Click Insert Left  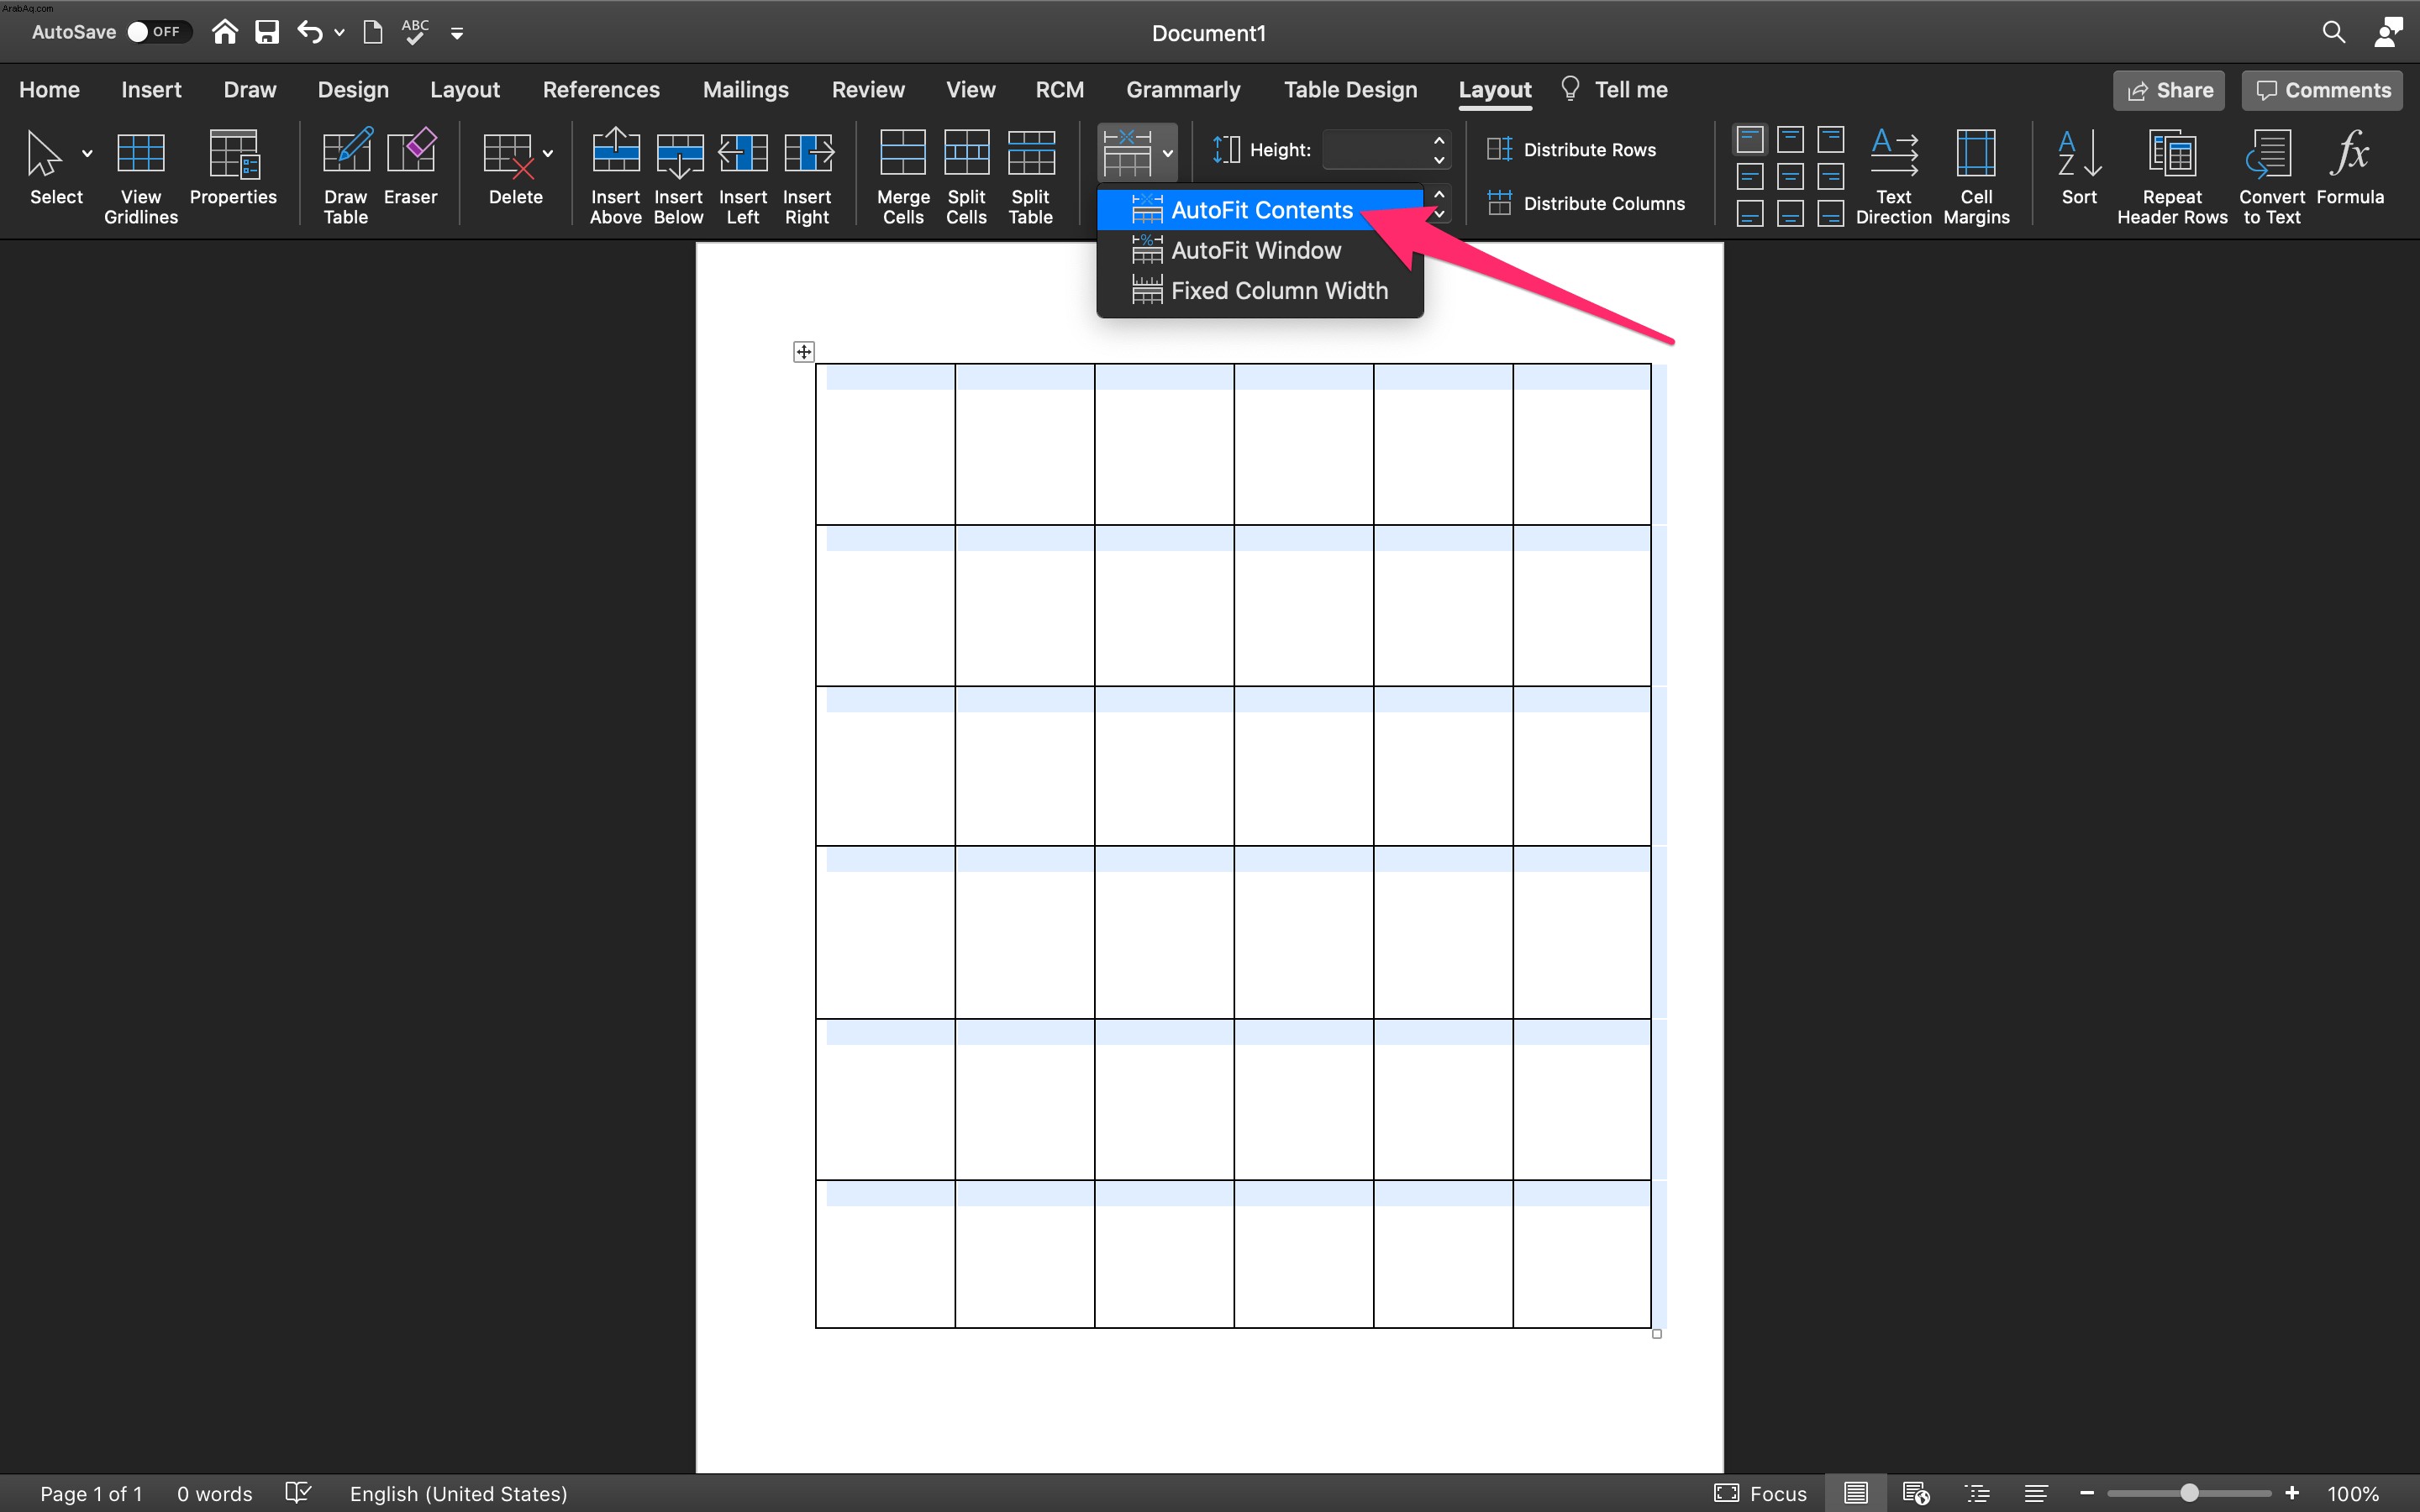click(x=743, y=176)
